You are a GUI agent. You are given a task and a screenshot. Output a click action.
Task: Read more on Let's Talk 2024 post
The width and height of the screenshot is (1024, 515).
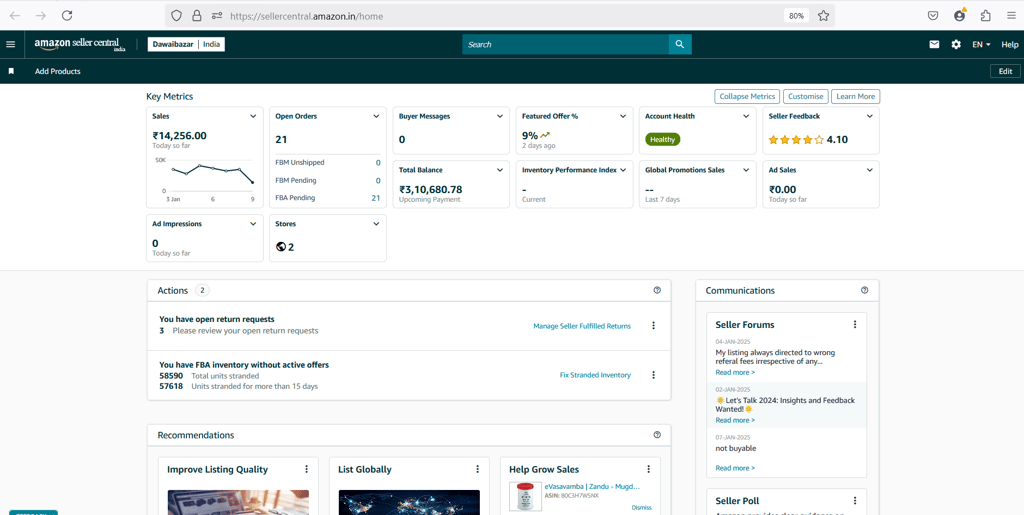pos(735,420)
